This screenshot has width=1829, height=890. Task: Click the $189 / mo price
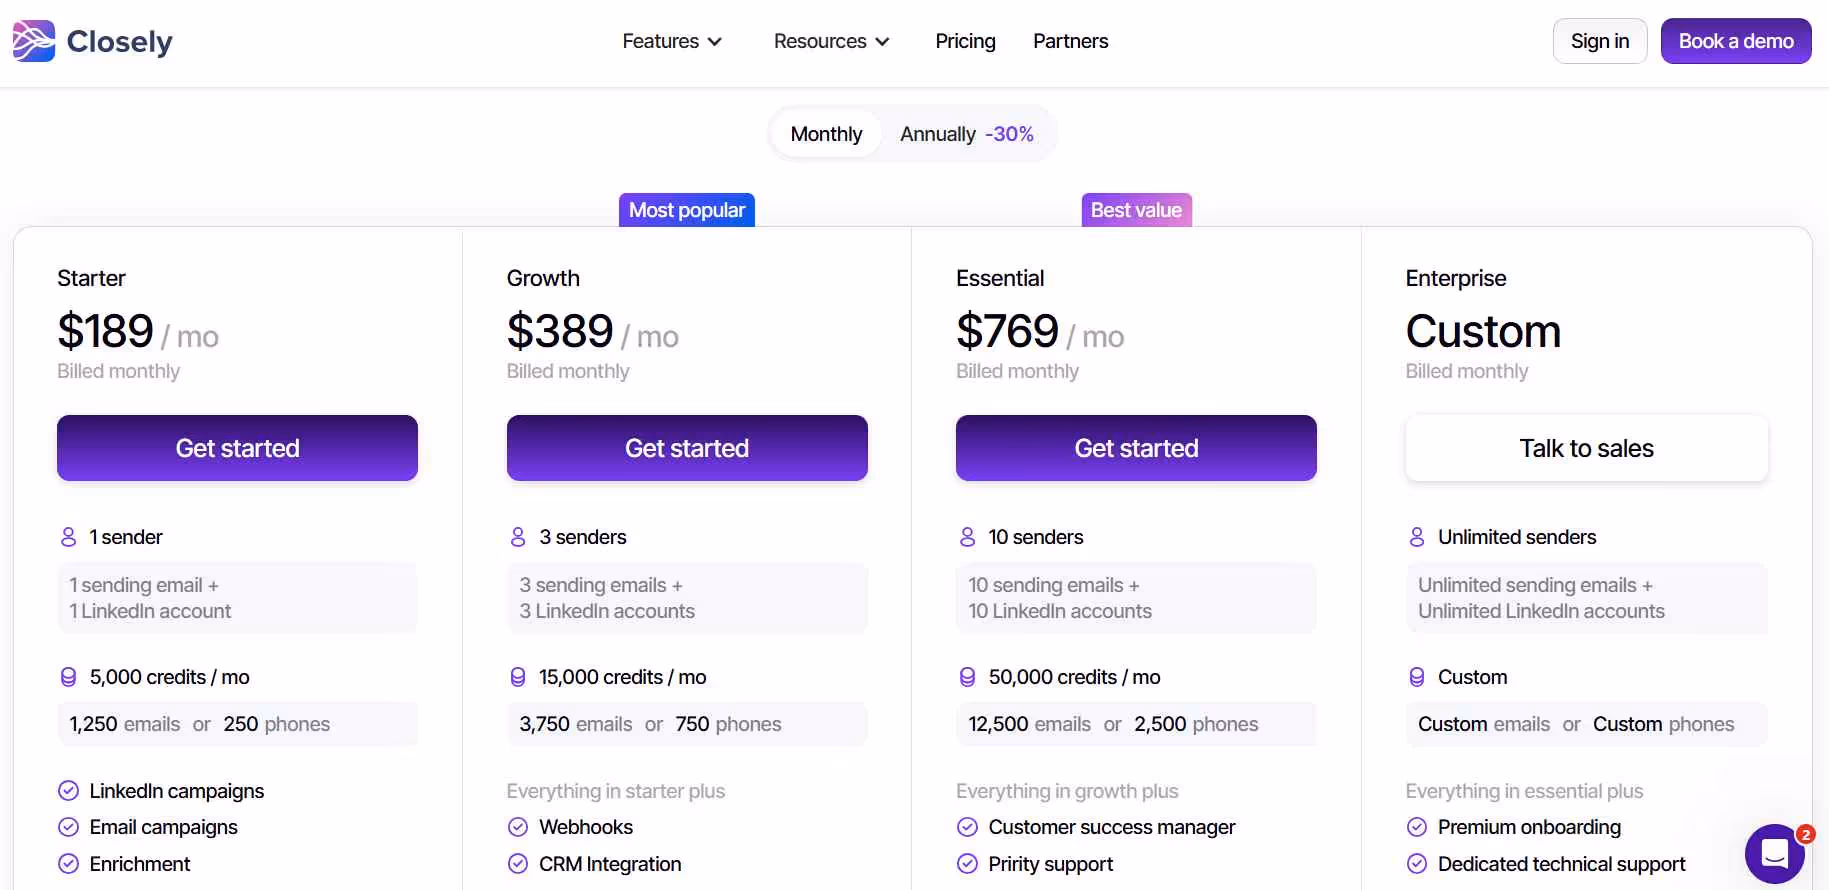(x=138, y=332)
